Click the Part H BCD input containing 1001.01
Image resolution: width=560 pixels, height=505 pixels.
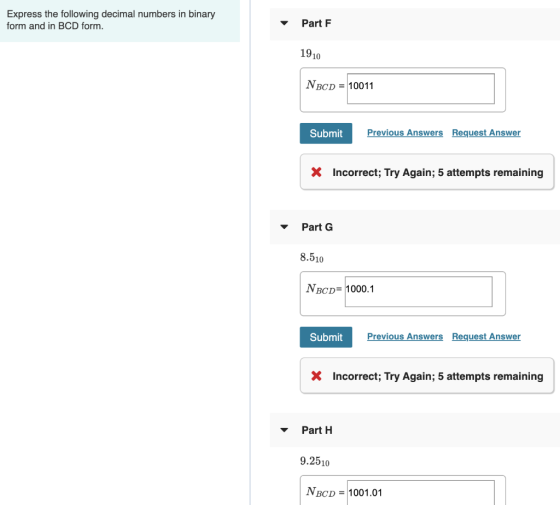click(421, 493)
